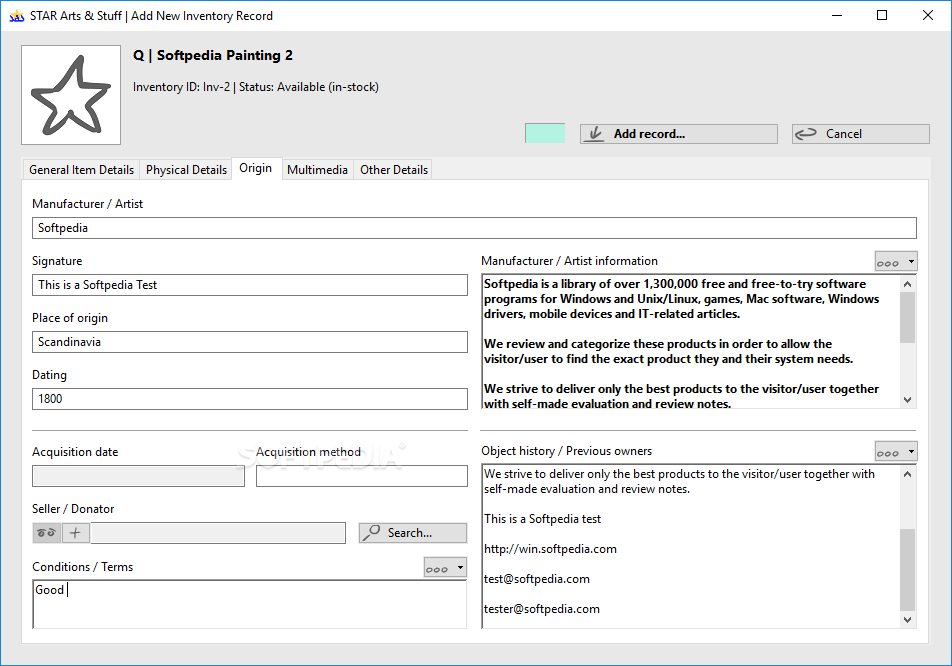Click the Acquisition date field

[138, 476]
